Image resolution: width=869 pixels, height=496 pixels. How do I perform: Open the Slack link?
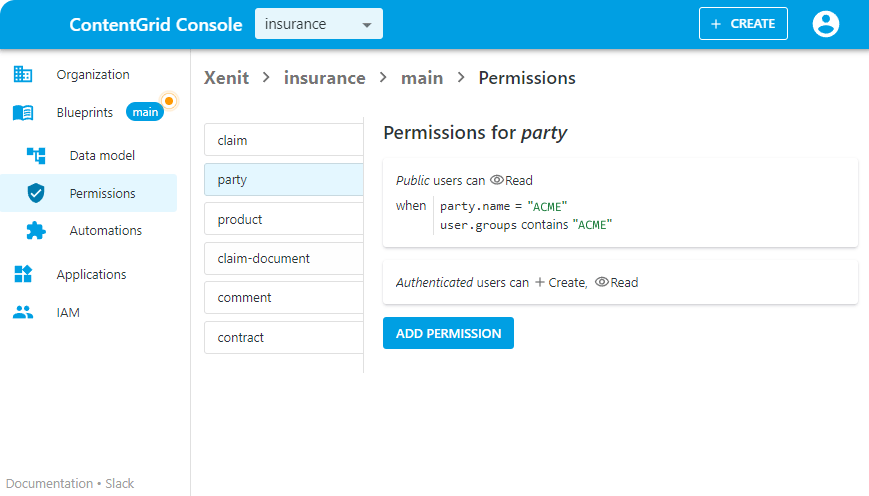coord(120,483)
